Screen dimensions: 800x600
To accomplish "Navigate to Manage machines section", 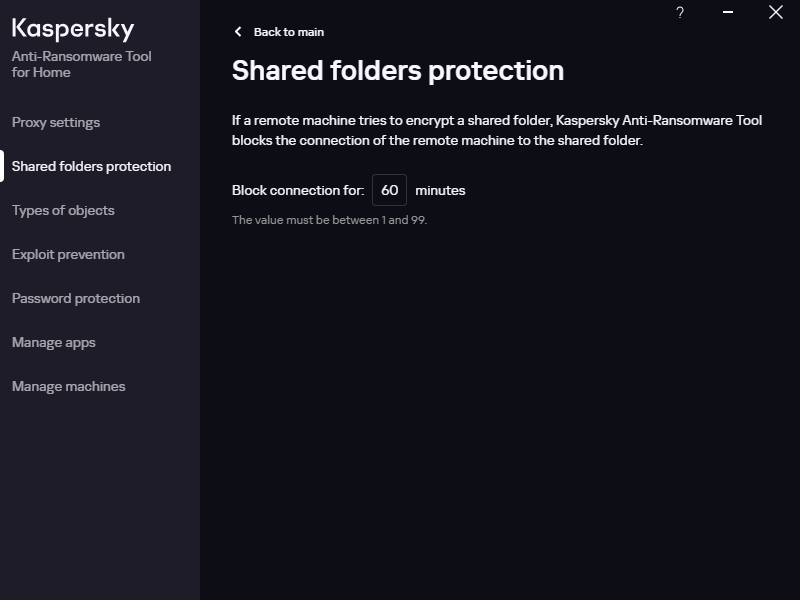I will 68,386.
